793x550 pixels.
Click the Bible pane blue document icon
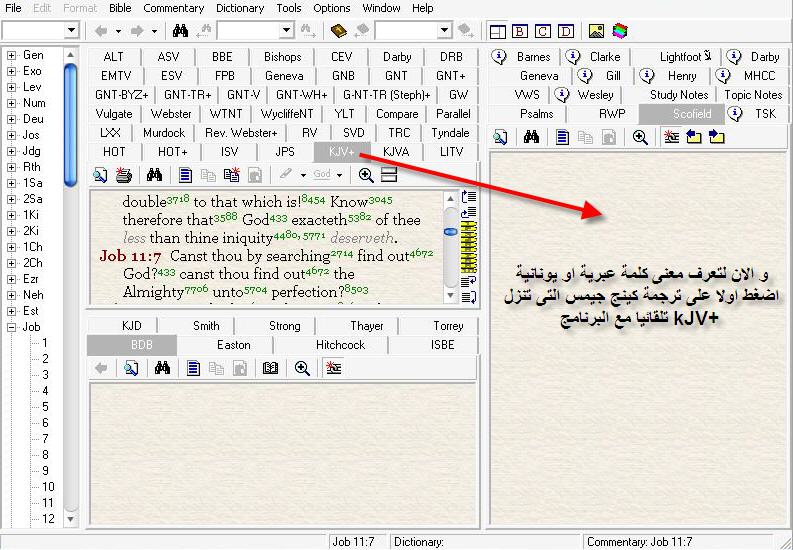coord(185,175)
